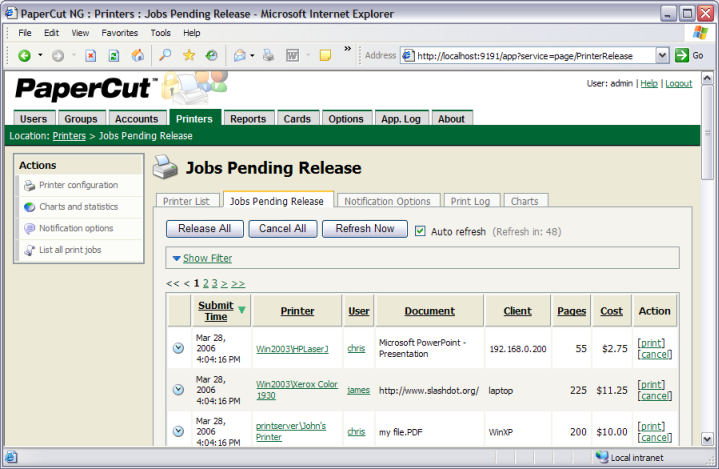Click the Charts and statistics pie icon
The image size is (719, 469).
click(29, 207)
